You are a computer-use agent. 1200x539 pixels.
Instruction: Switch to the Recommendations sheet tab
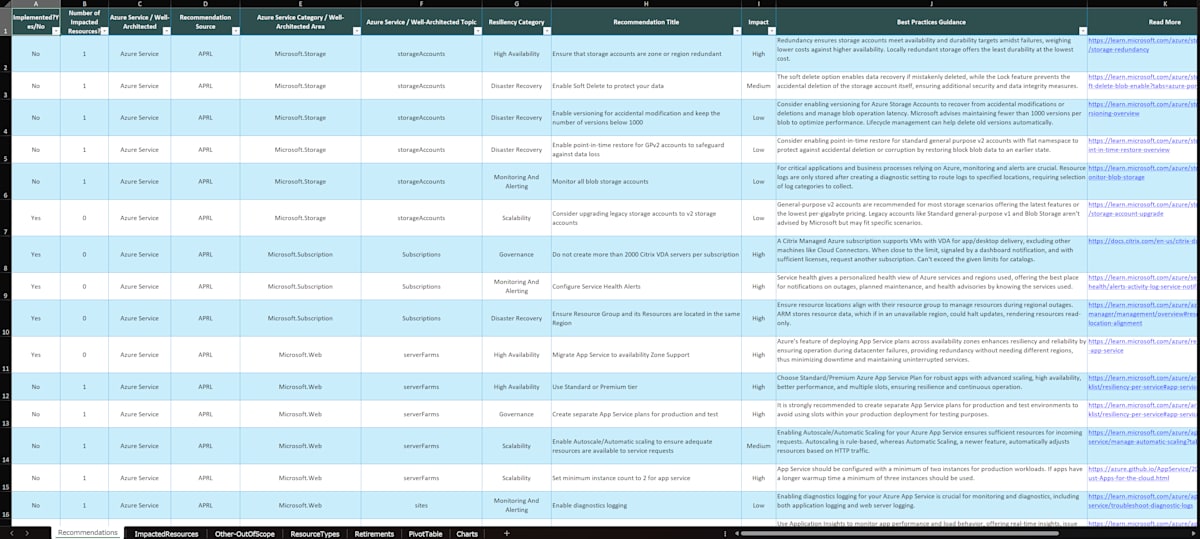coord(87,533)
